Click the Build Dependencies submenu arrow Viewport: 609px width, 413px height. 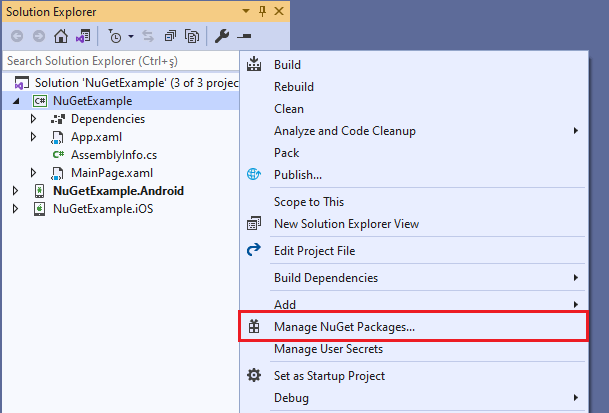point(576,278)
